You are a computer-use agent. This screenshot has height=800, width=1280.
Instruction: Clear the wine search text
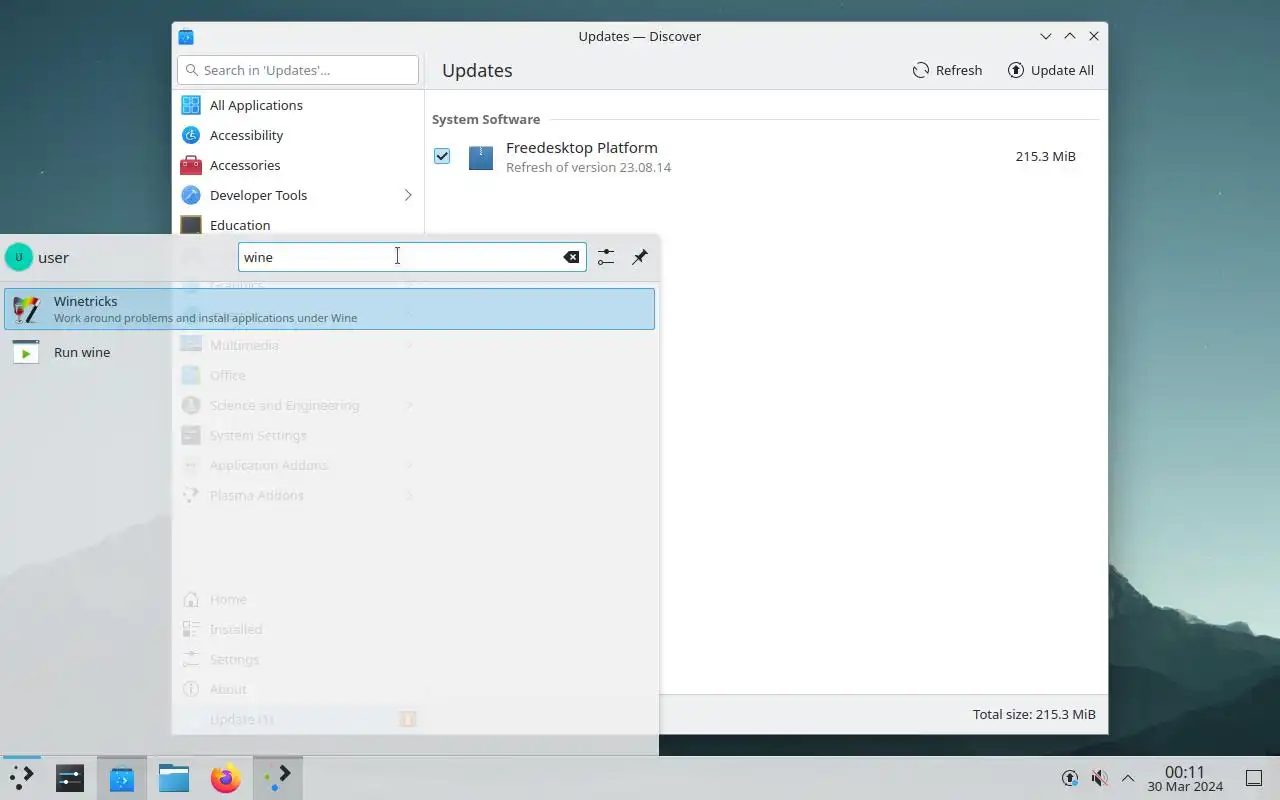pos(571,257)
